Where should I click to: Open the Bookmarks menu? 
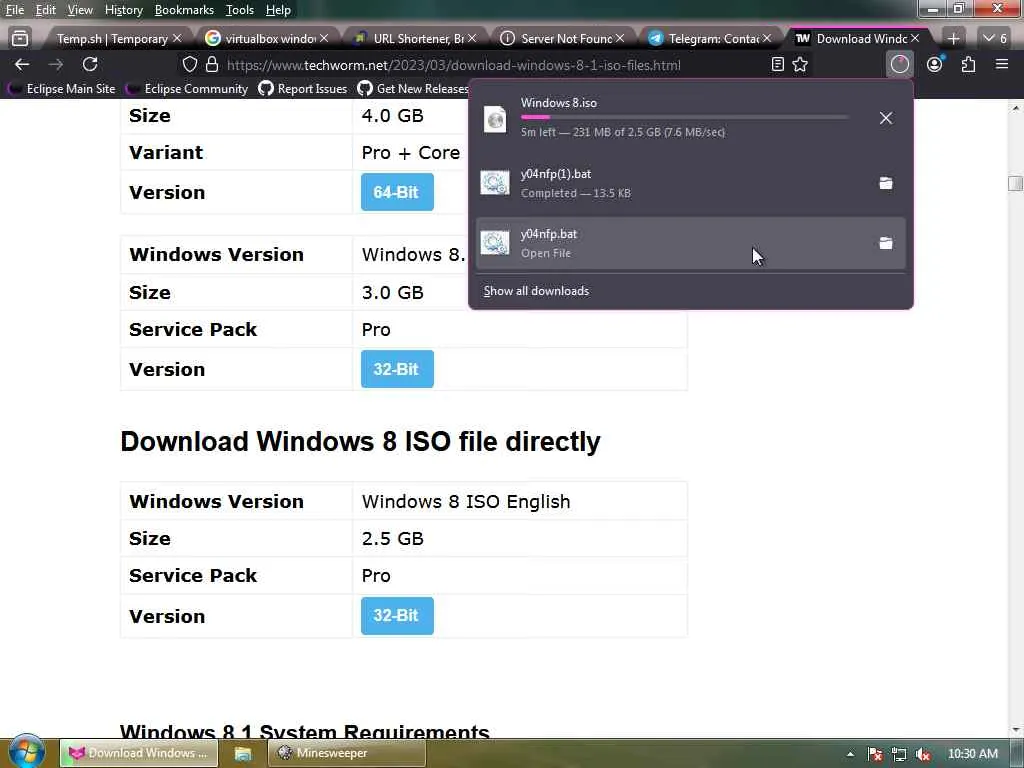tap(184, 10)
